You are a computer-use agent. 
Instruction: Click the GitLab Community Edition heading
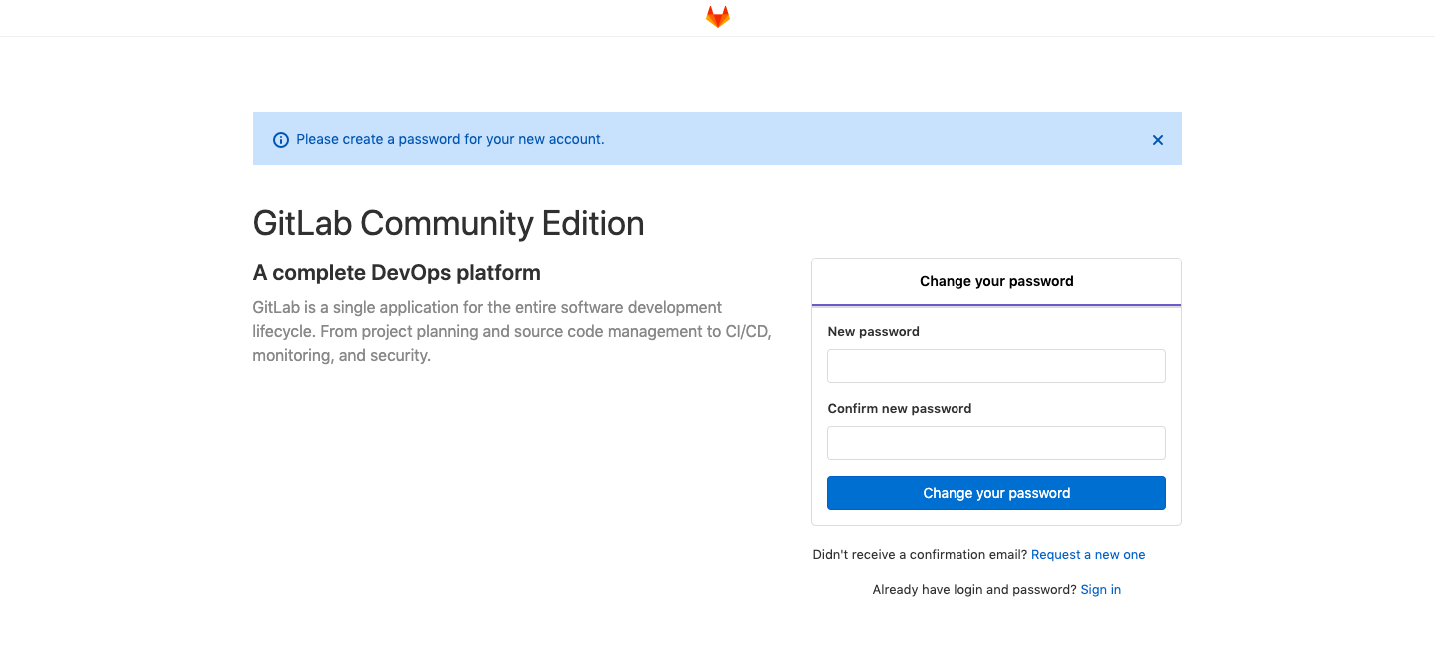tap(448, 222)
